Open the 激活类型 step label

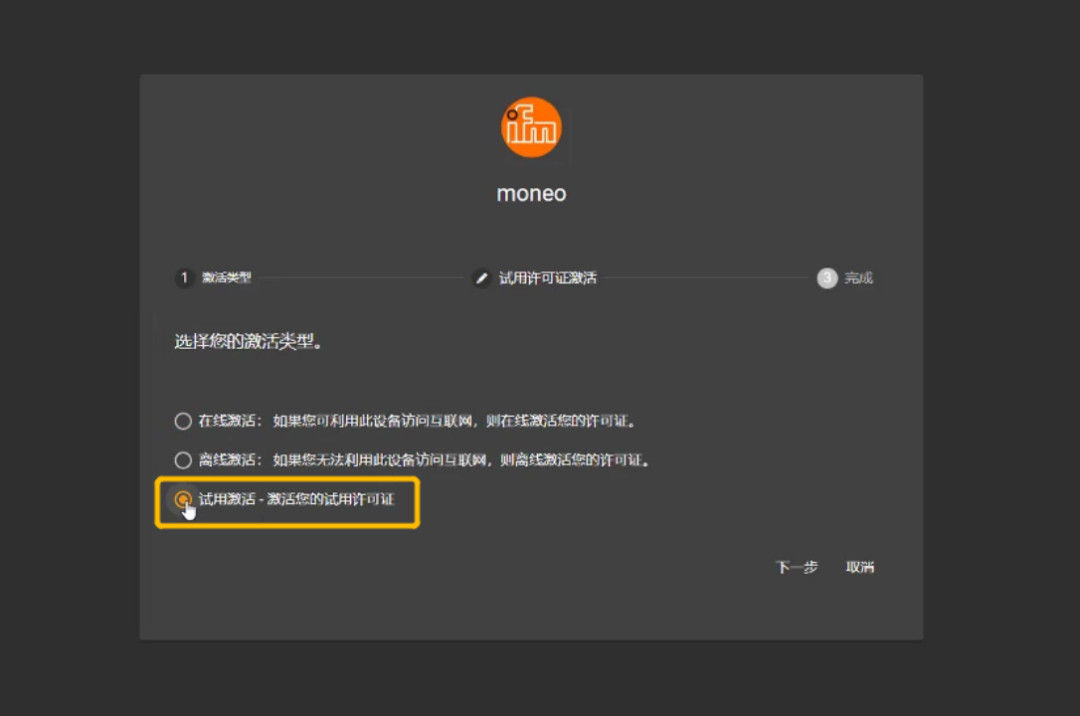pos(226,278)
